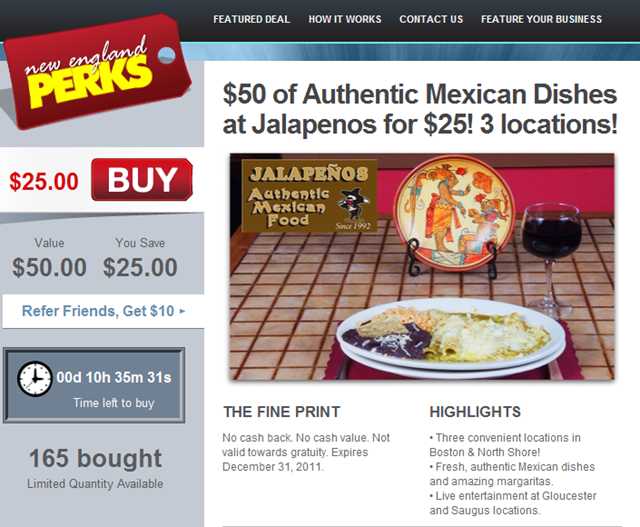Click the time left to buy box
This screenshot has width=640, height=527.
(94, 385)
